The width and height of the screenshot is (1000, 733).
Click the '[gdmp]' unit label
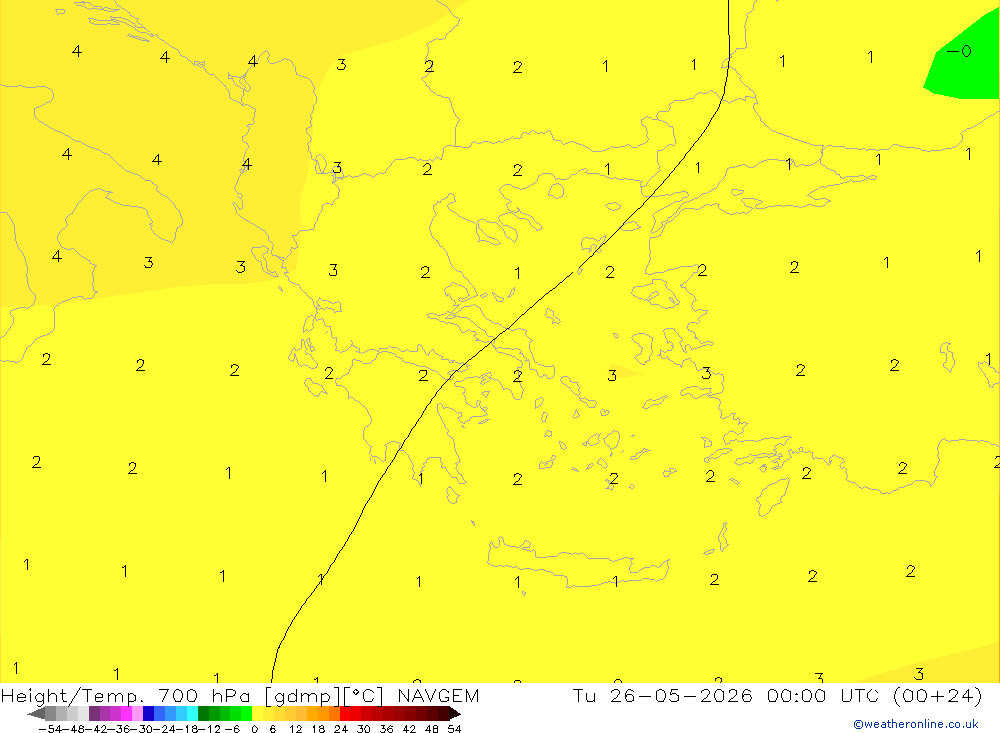click(303, 695)
